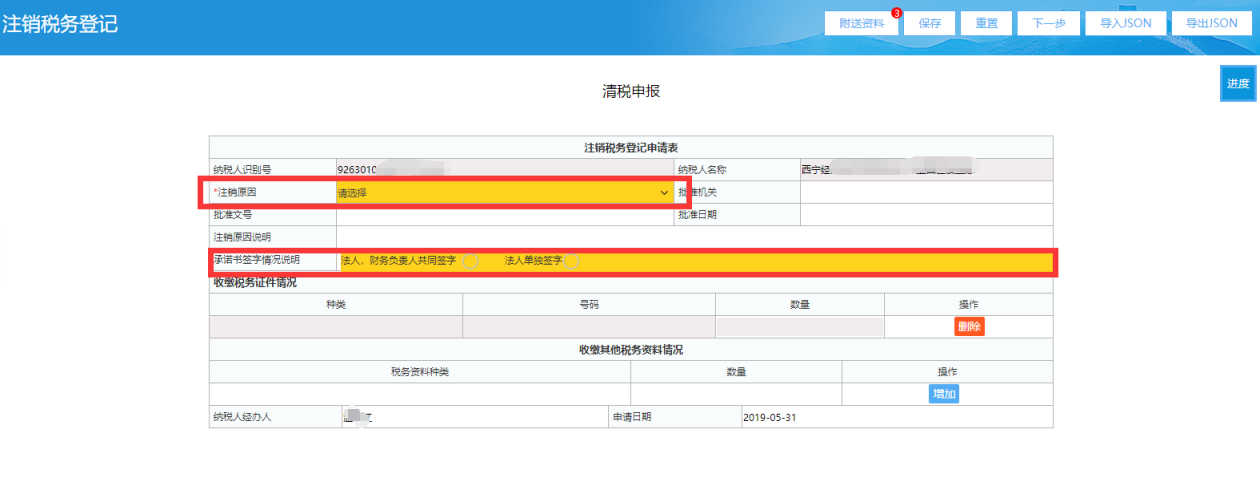Click the blue 增加 button
Image resolution: width=1260 pixels, height=490 pixels.
pos(944,394)
